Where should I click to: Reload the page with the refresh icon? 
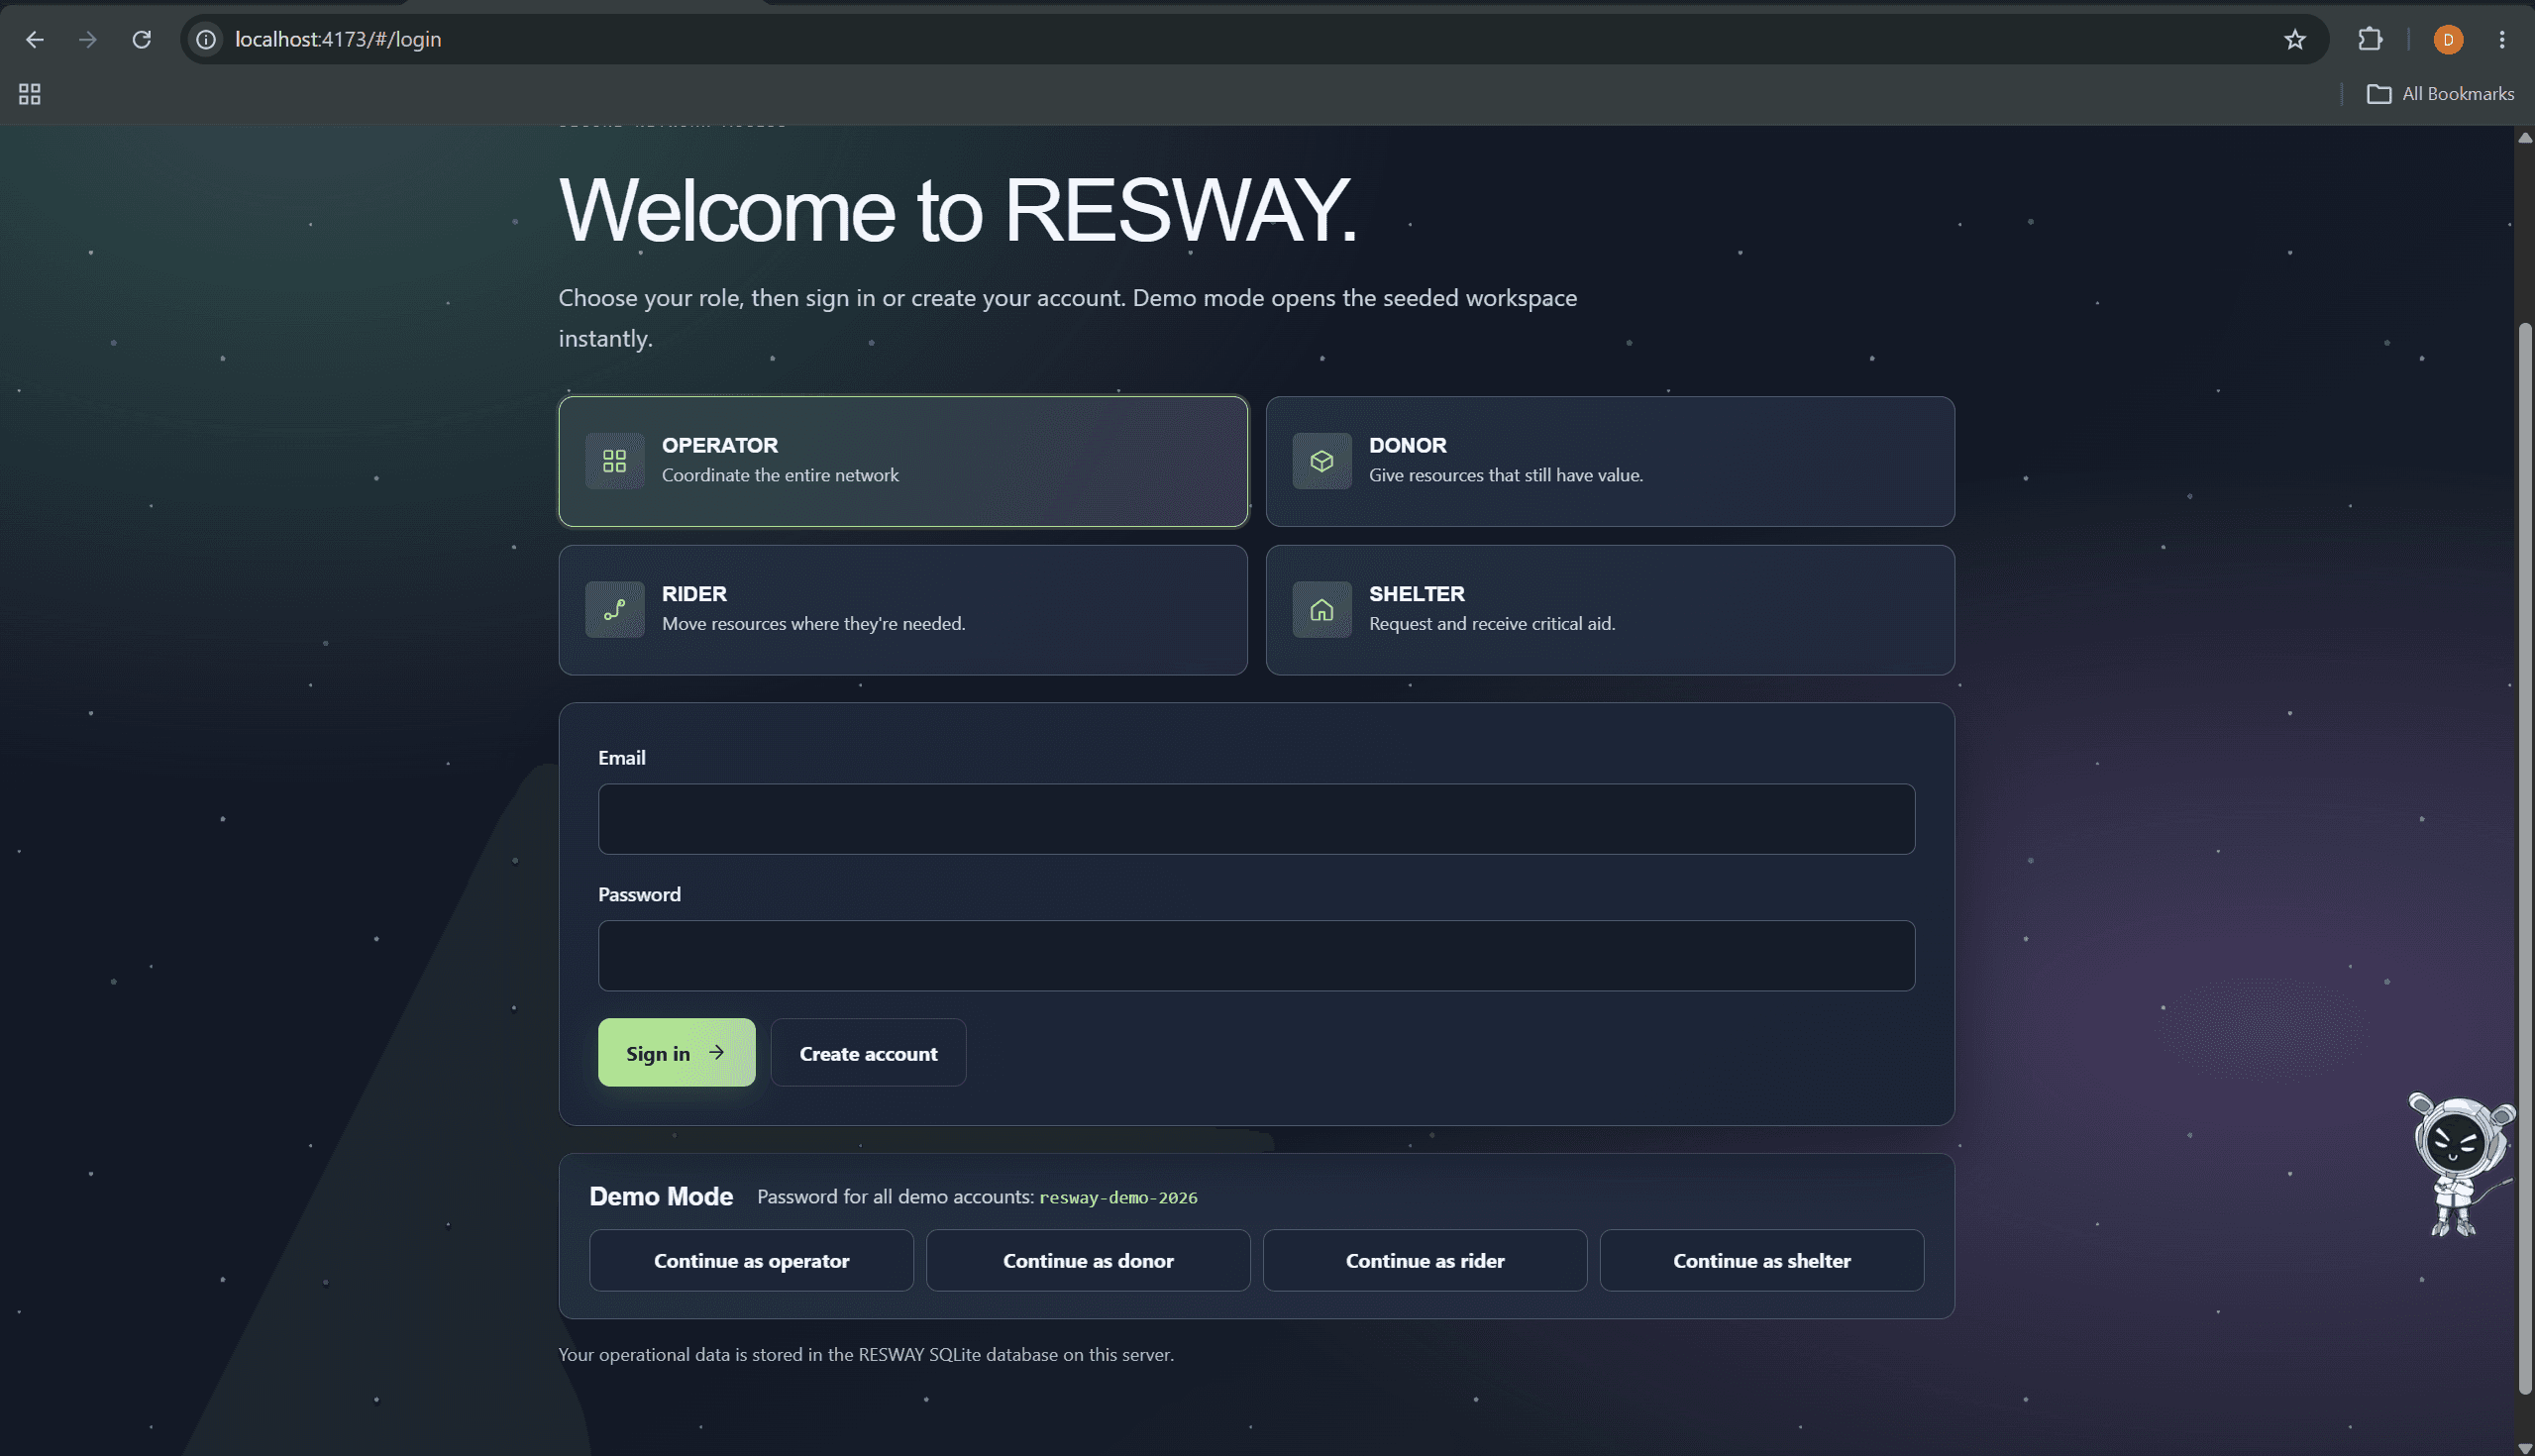[x=142, y=39]
